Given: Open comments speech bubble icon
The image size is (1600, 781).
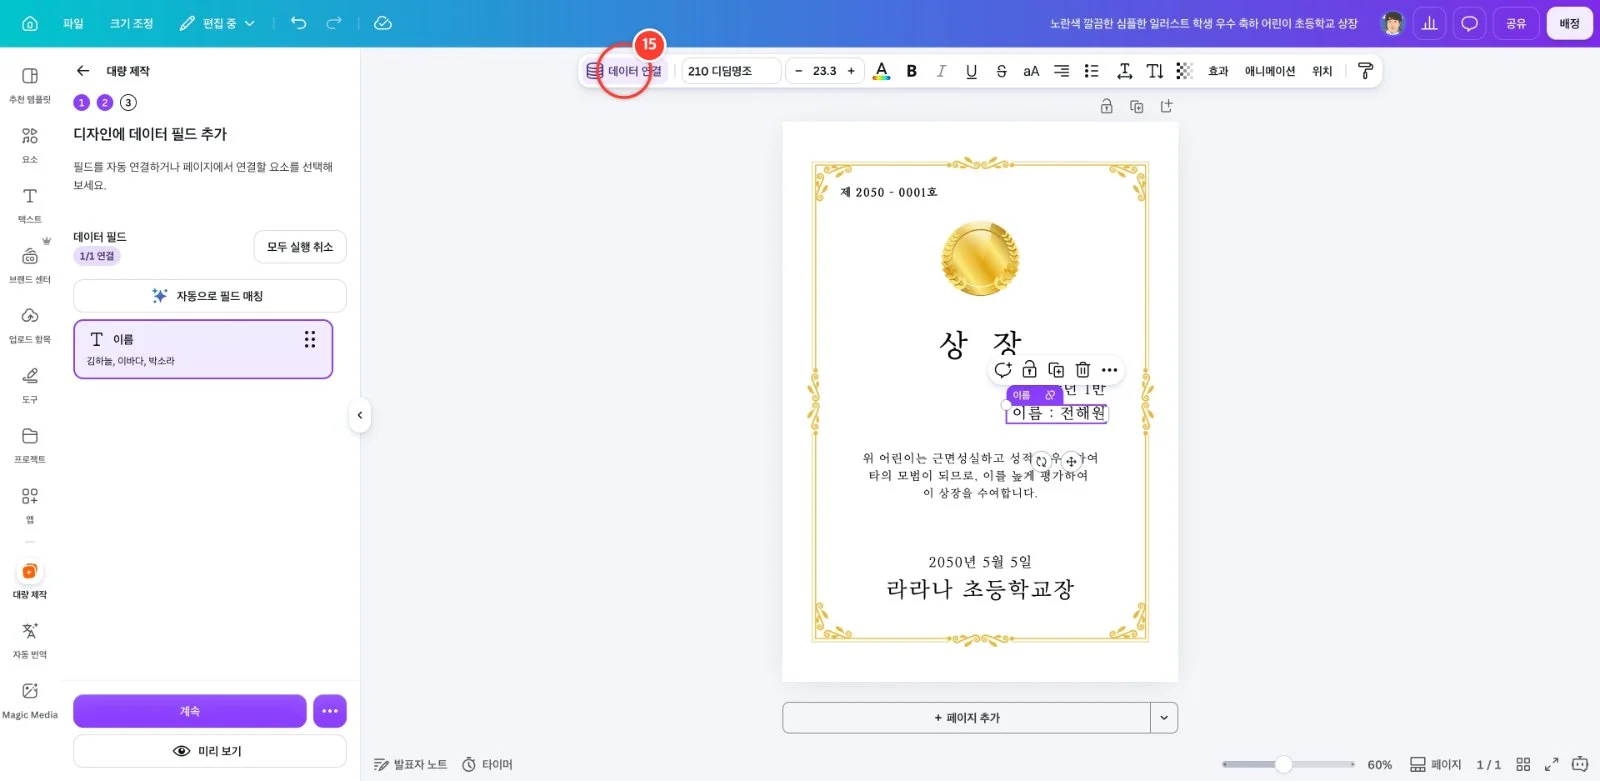Looking at the screenshot, I should tap(1469, 23).
